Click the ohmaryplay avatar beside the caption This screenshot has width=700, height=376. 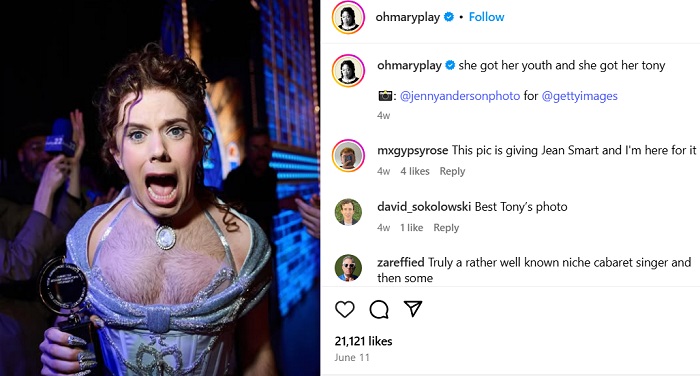[348, 71]
